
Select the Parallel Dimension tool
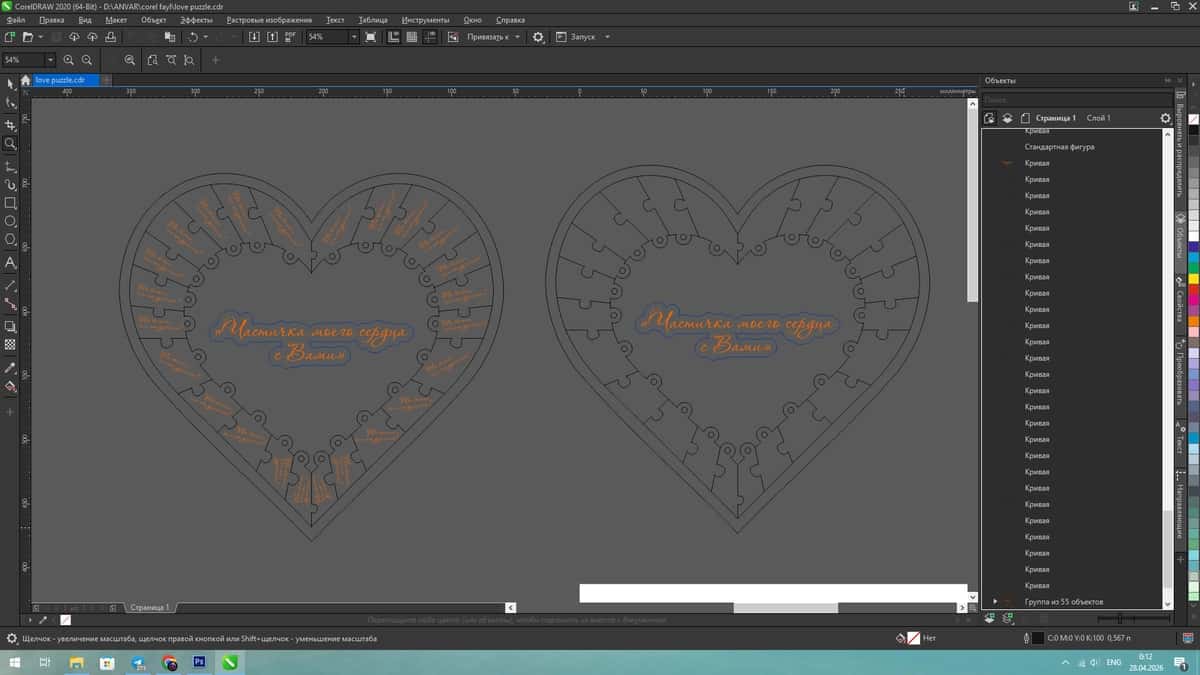10,285
